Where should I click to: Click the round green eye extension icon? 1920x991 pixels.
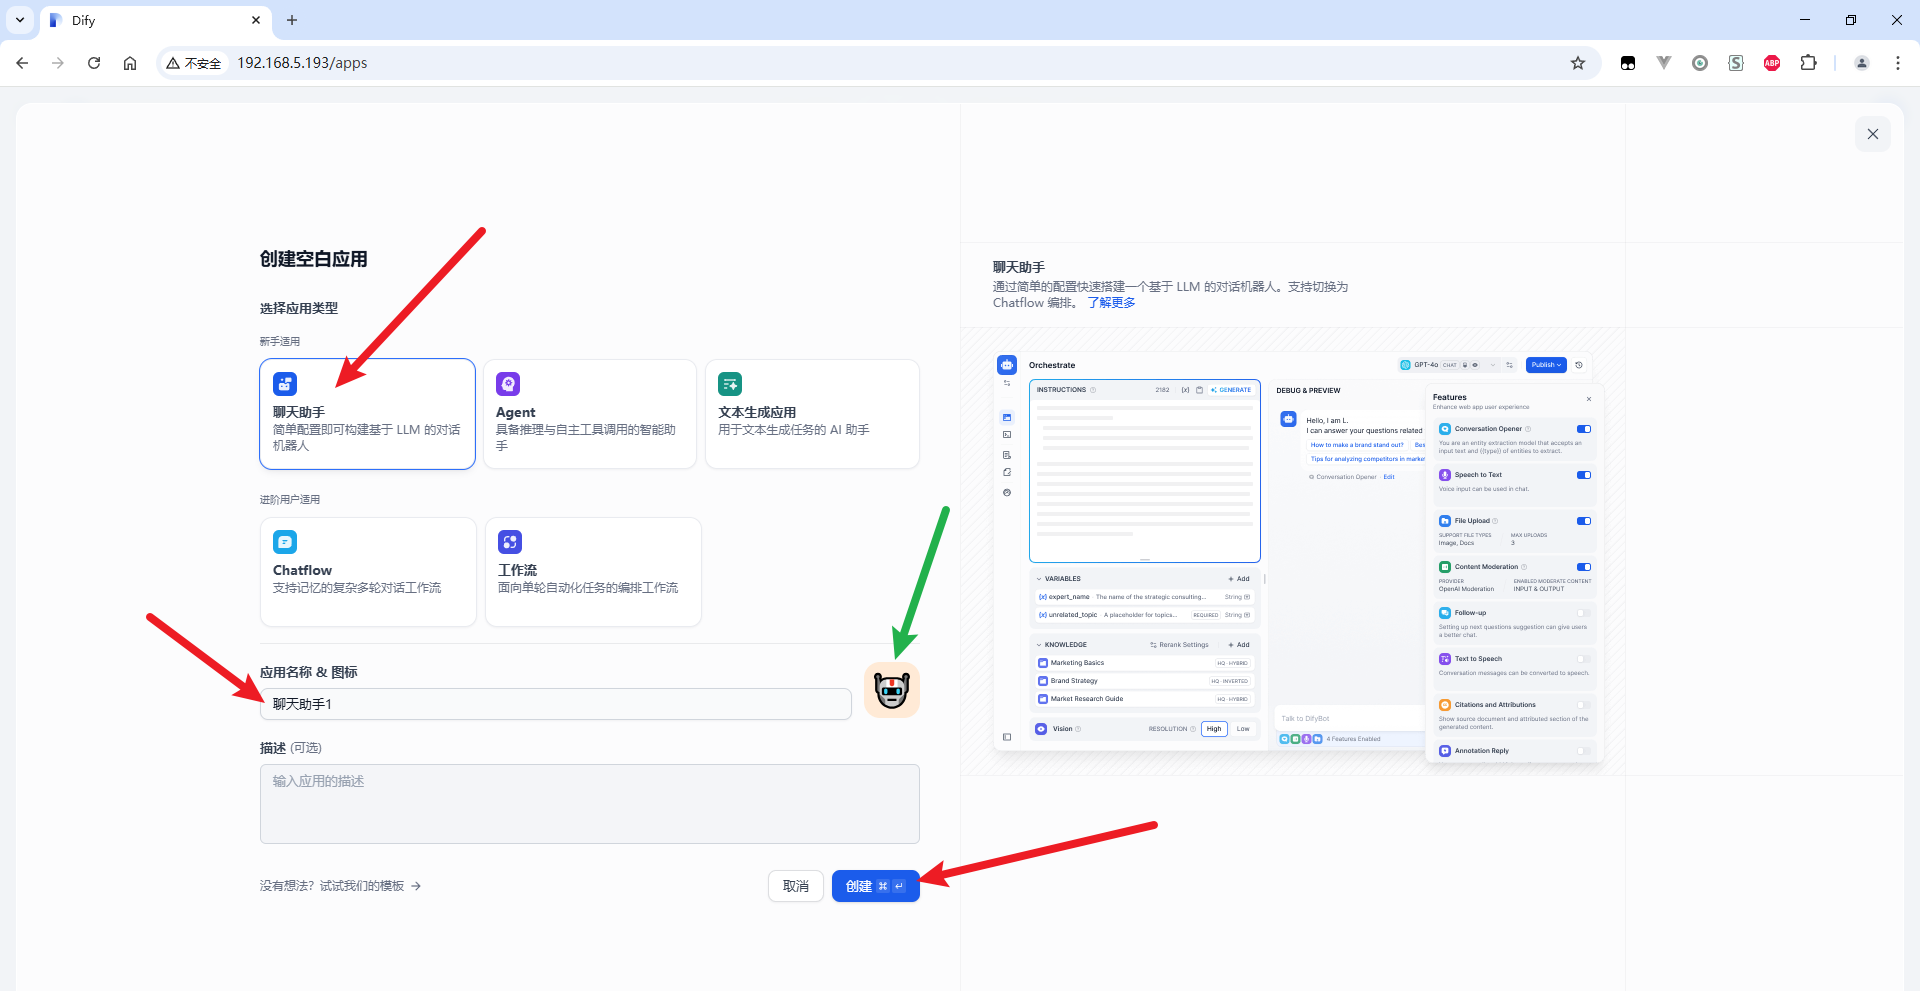(1700, 63)
